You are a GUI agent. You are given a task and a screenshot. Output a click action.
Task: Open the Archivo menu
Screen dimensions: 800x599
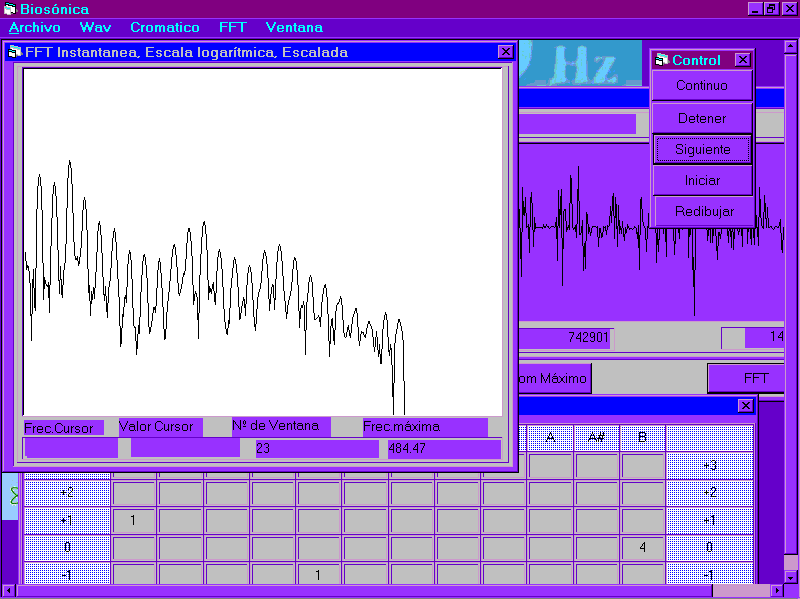tap(34, 27)
